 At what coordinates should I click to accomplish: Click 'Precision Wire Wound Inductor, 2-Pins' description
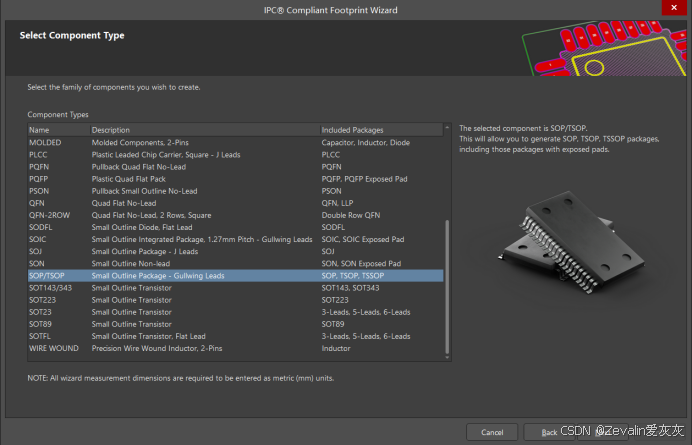click(157, 348)
